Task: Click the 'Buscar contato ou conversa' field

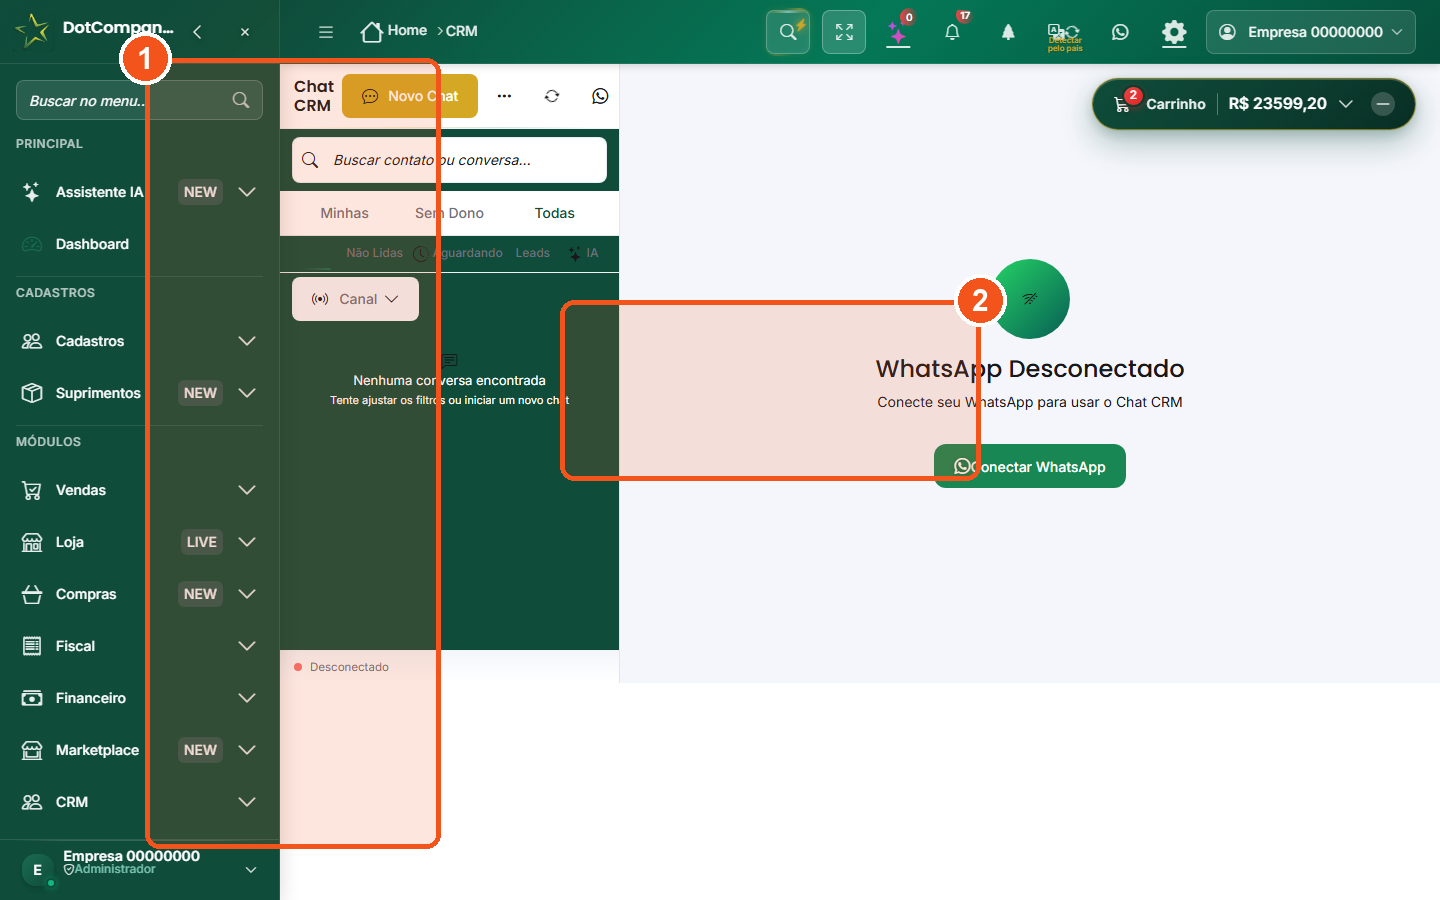Action: pos(449,160)
